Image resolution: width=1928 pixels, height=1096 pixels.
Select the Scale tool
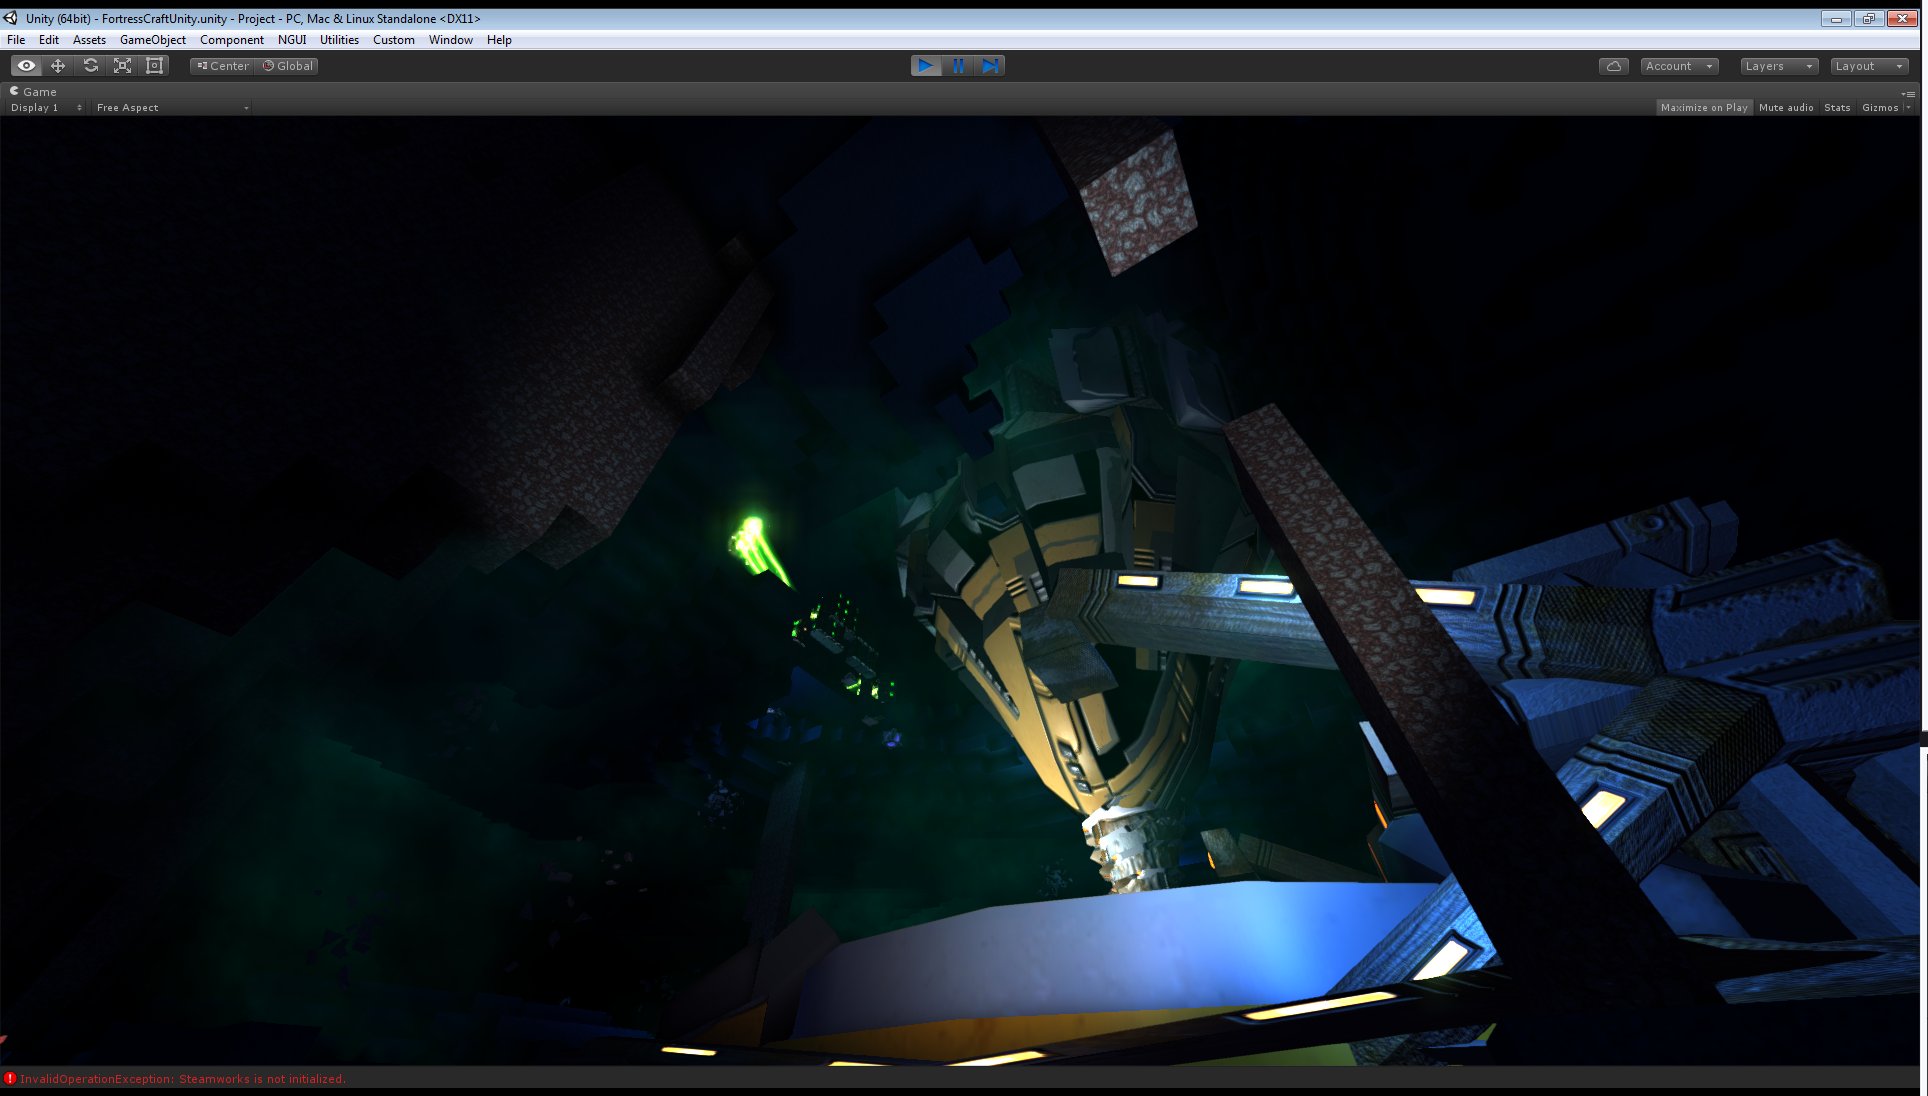[x=122, y=66]
